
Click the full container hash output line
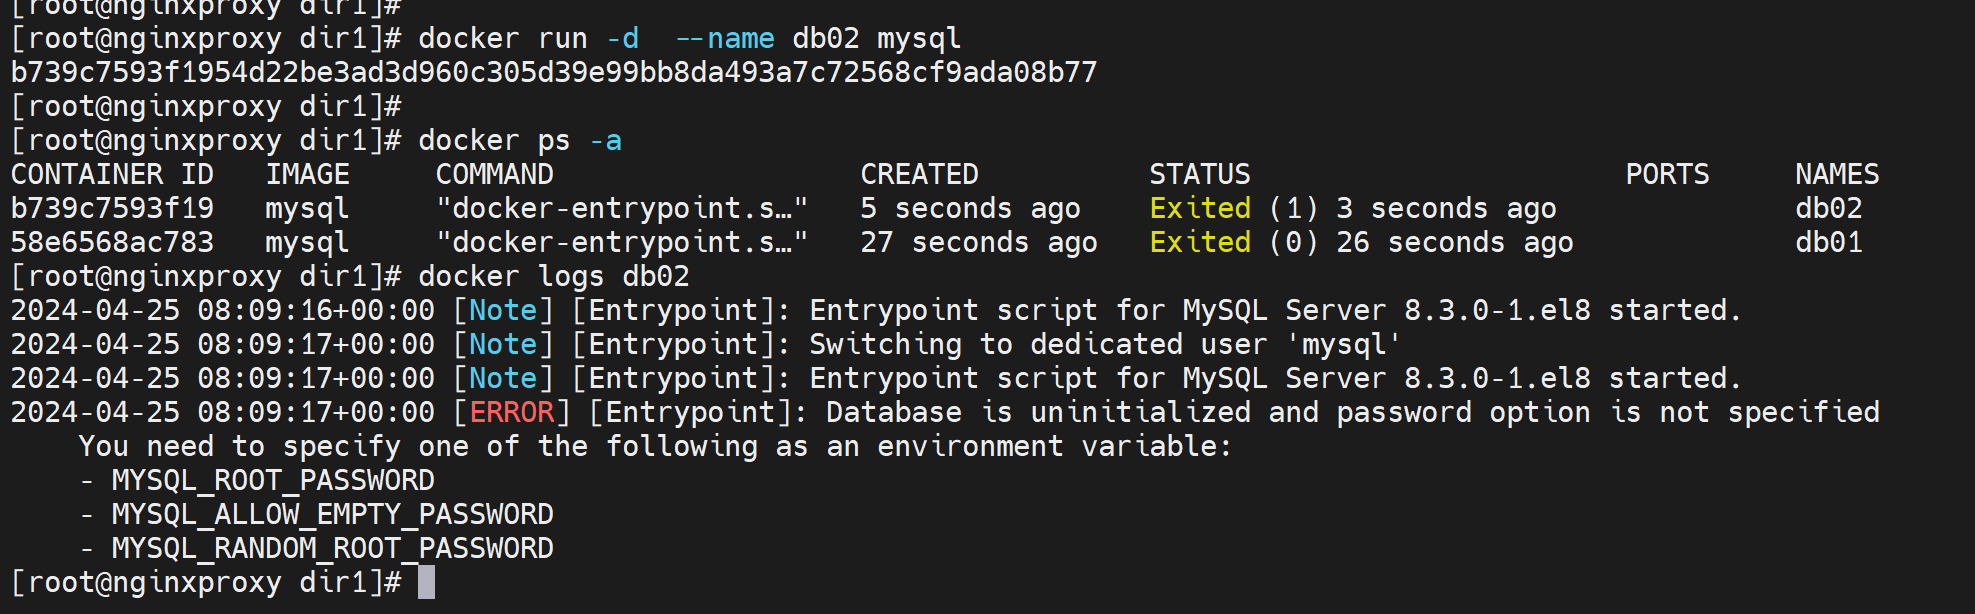(553, 72)
